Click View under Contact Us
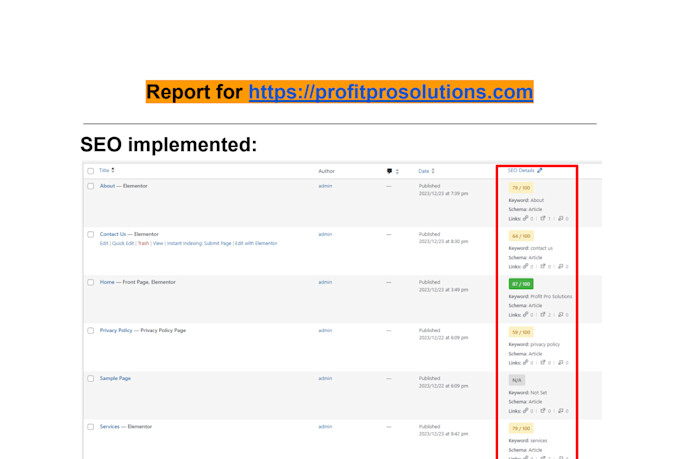The image size is (680, 459). pyautogui.click(x=158, y=243)
